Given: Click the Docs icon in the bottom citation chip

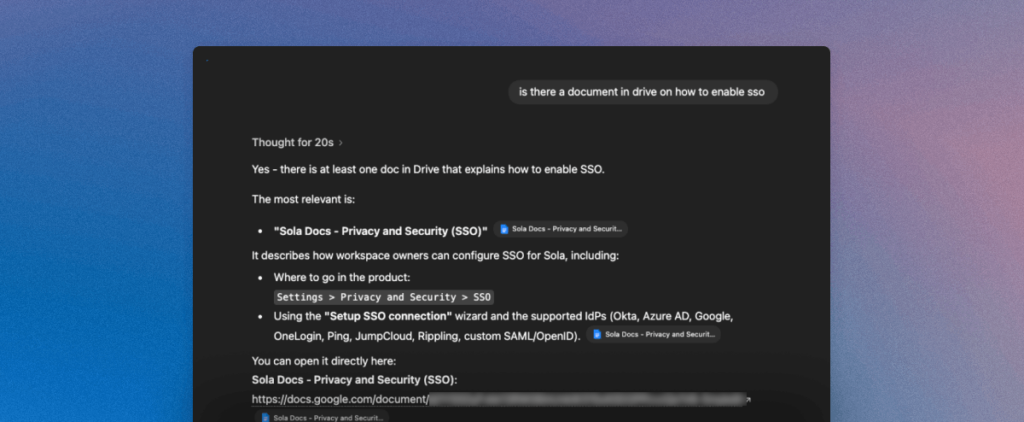Looking at the screenshot, I should tap(264, 417).
